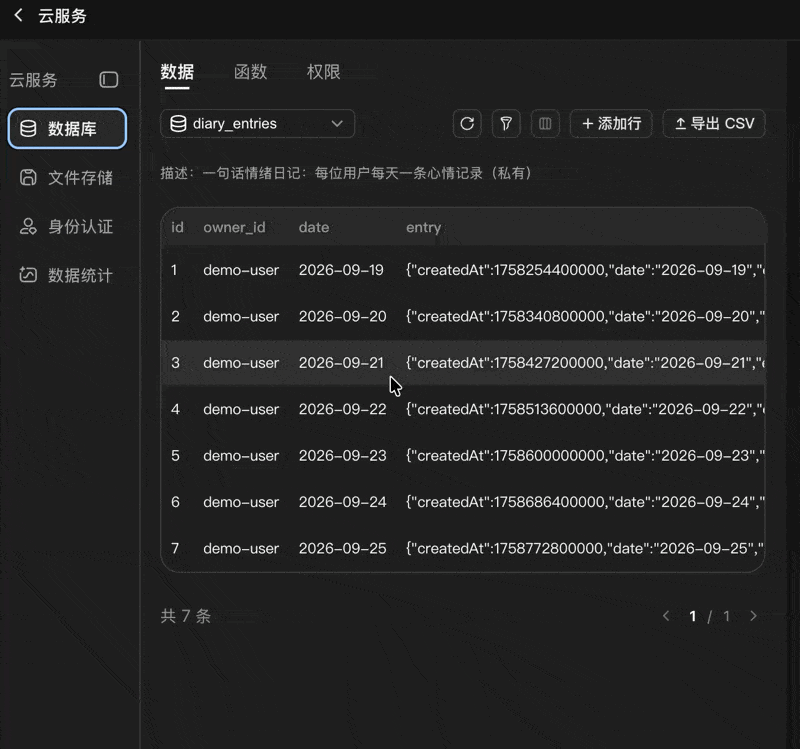Go to the previous page arrow

[666, 616]
